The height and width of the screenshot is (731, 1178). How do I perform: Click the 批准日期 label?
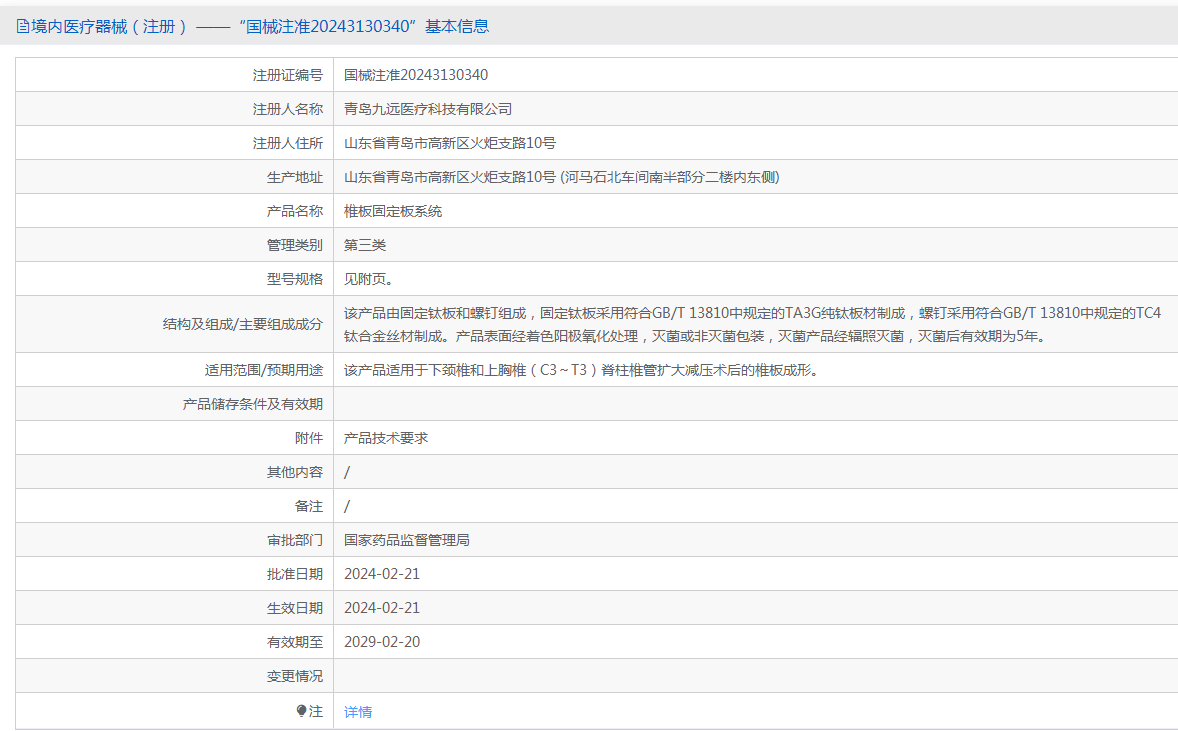tap(294, 574)
